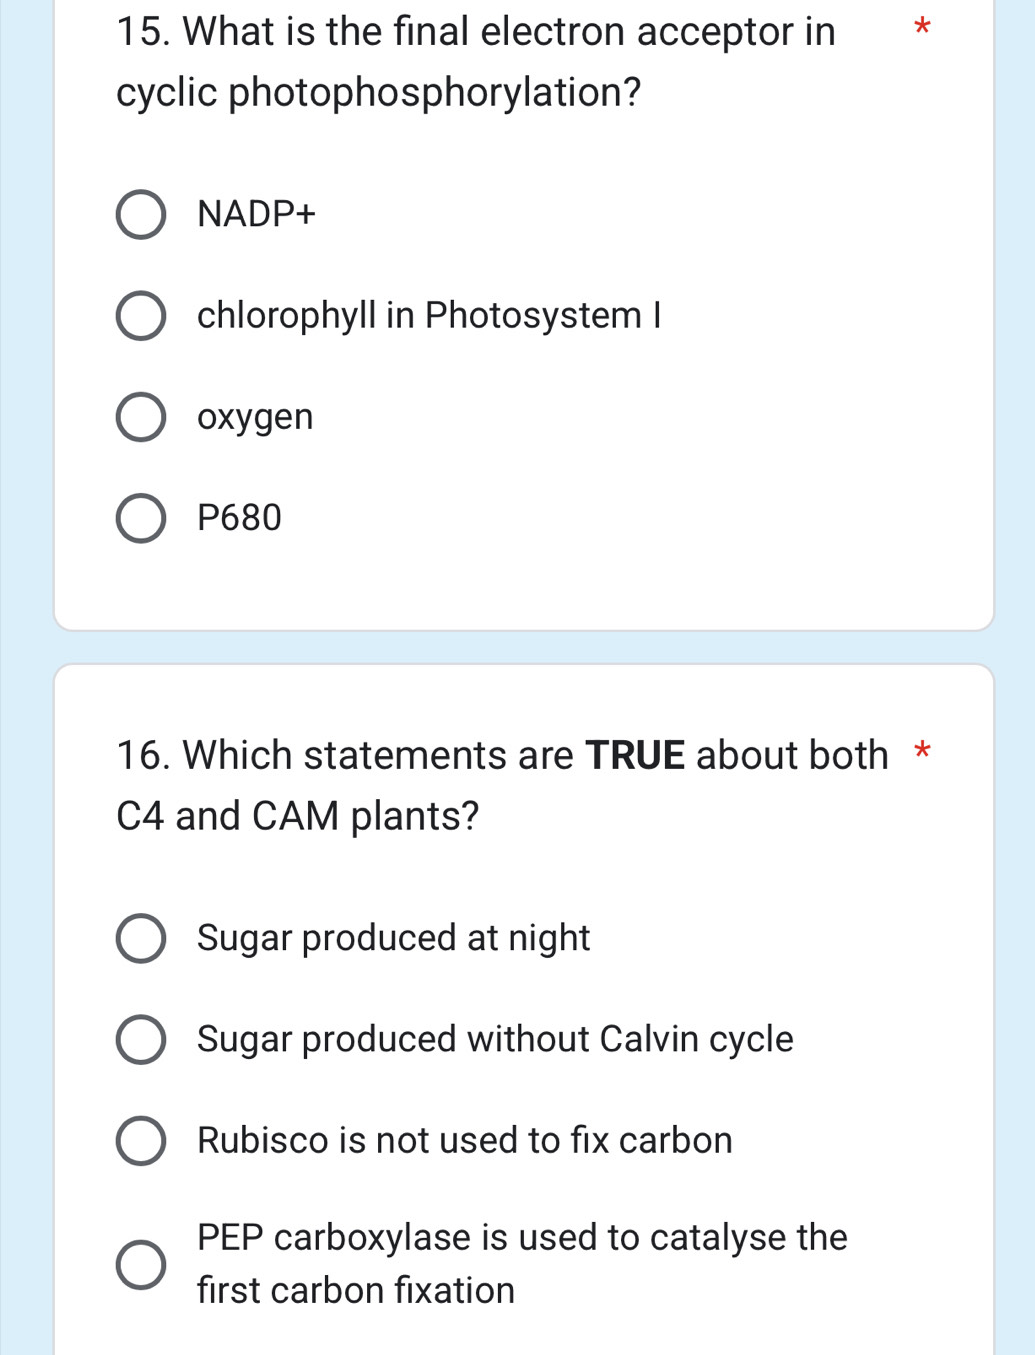Click the chlorophyll in Photosystem I label text
Image resolution: width=1035 pixels, height=1355 pixels.
[x=430, y=315]
